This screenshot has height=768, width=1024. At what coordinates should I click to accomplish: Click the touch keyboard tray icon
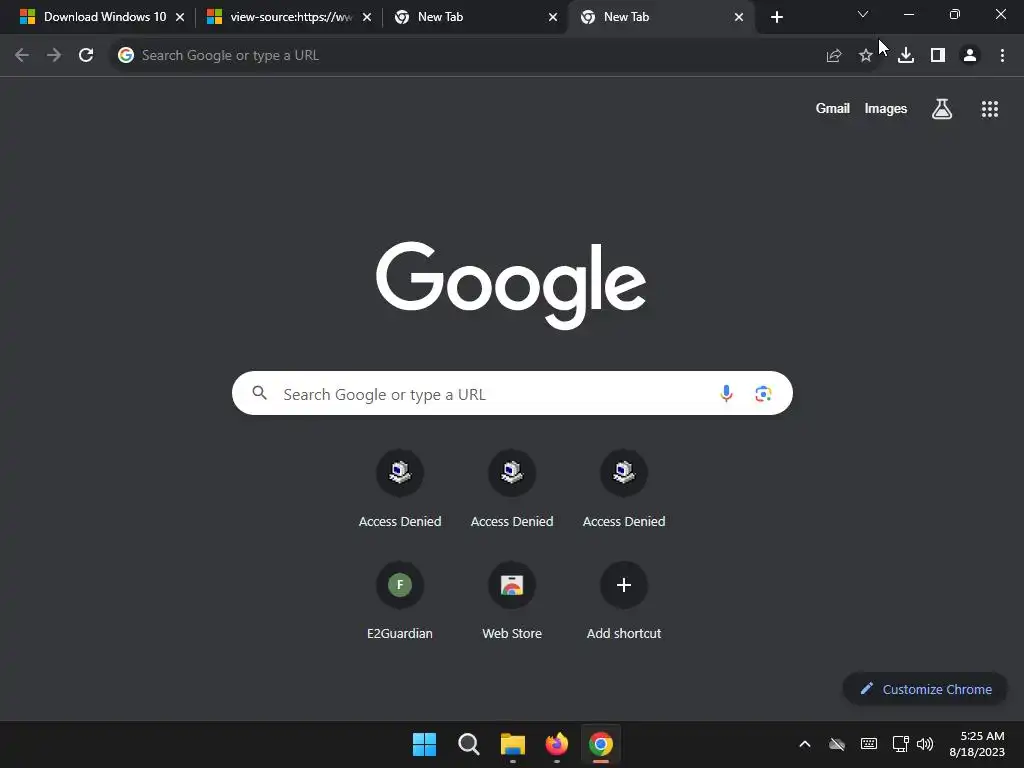869,744
